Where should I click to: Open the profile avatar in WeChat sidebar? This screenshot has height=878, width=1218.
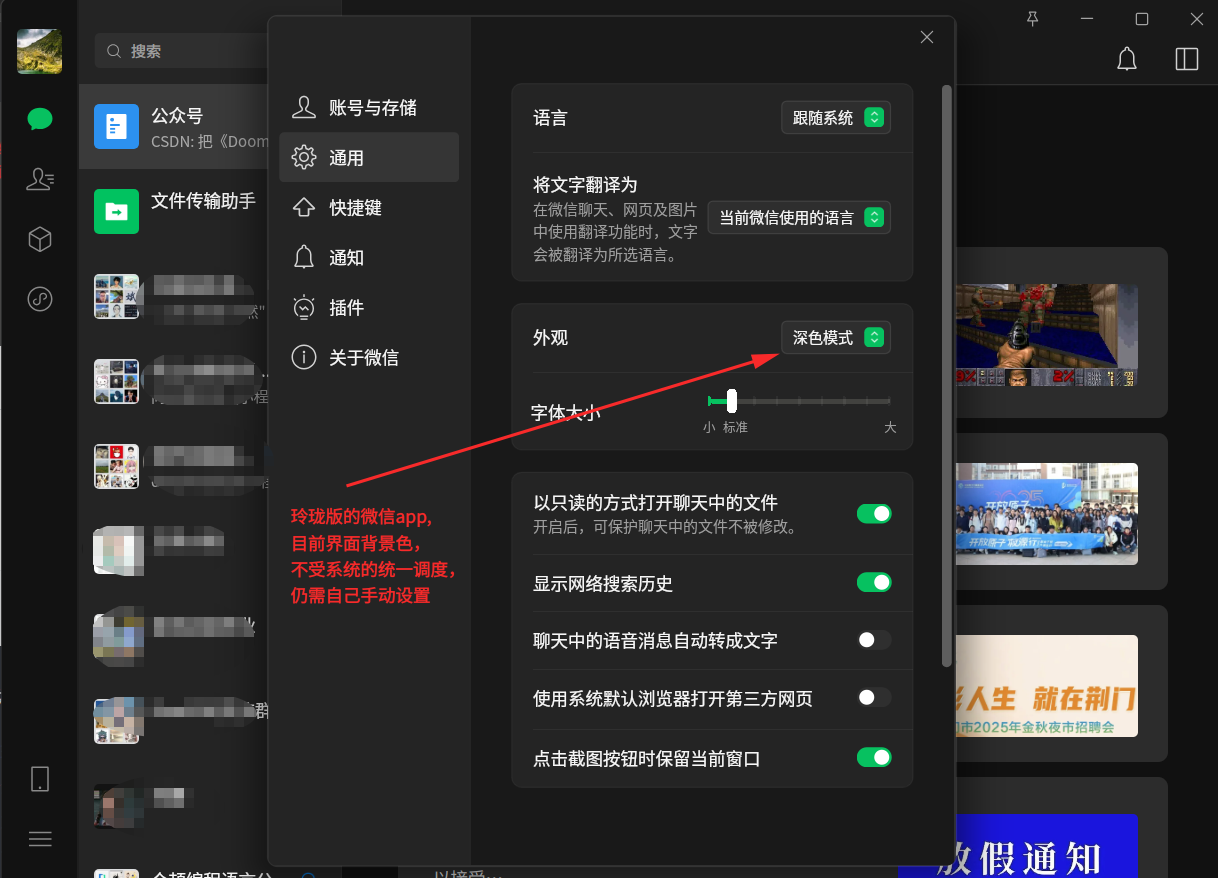point(40,51)
